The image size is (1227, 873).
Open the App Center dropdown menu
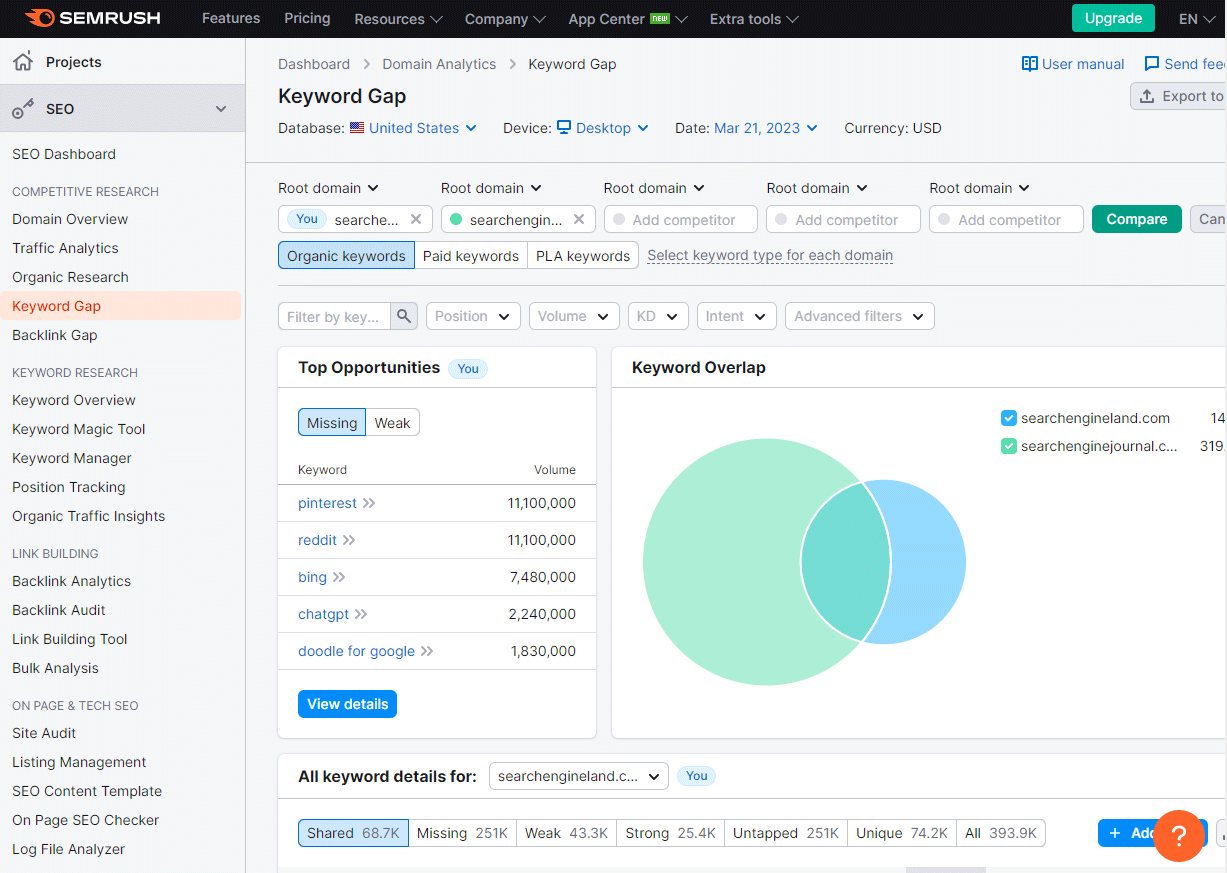point(628,19)
